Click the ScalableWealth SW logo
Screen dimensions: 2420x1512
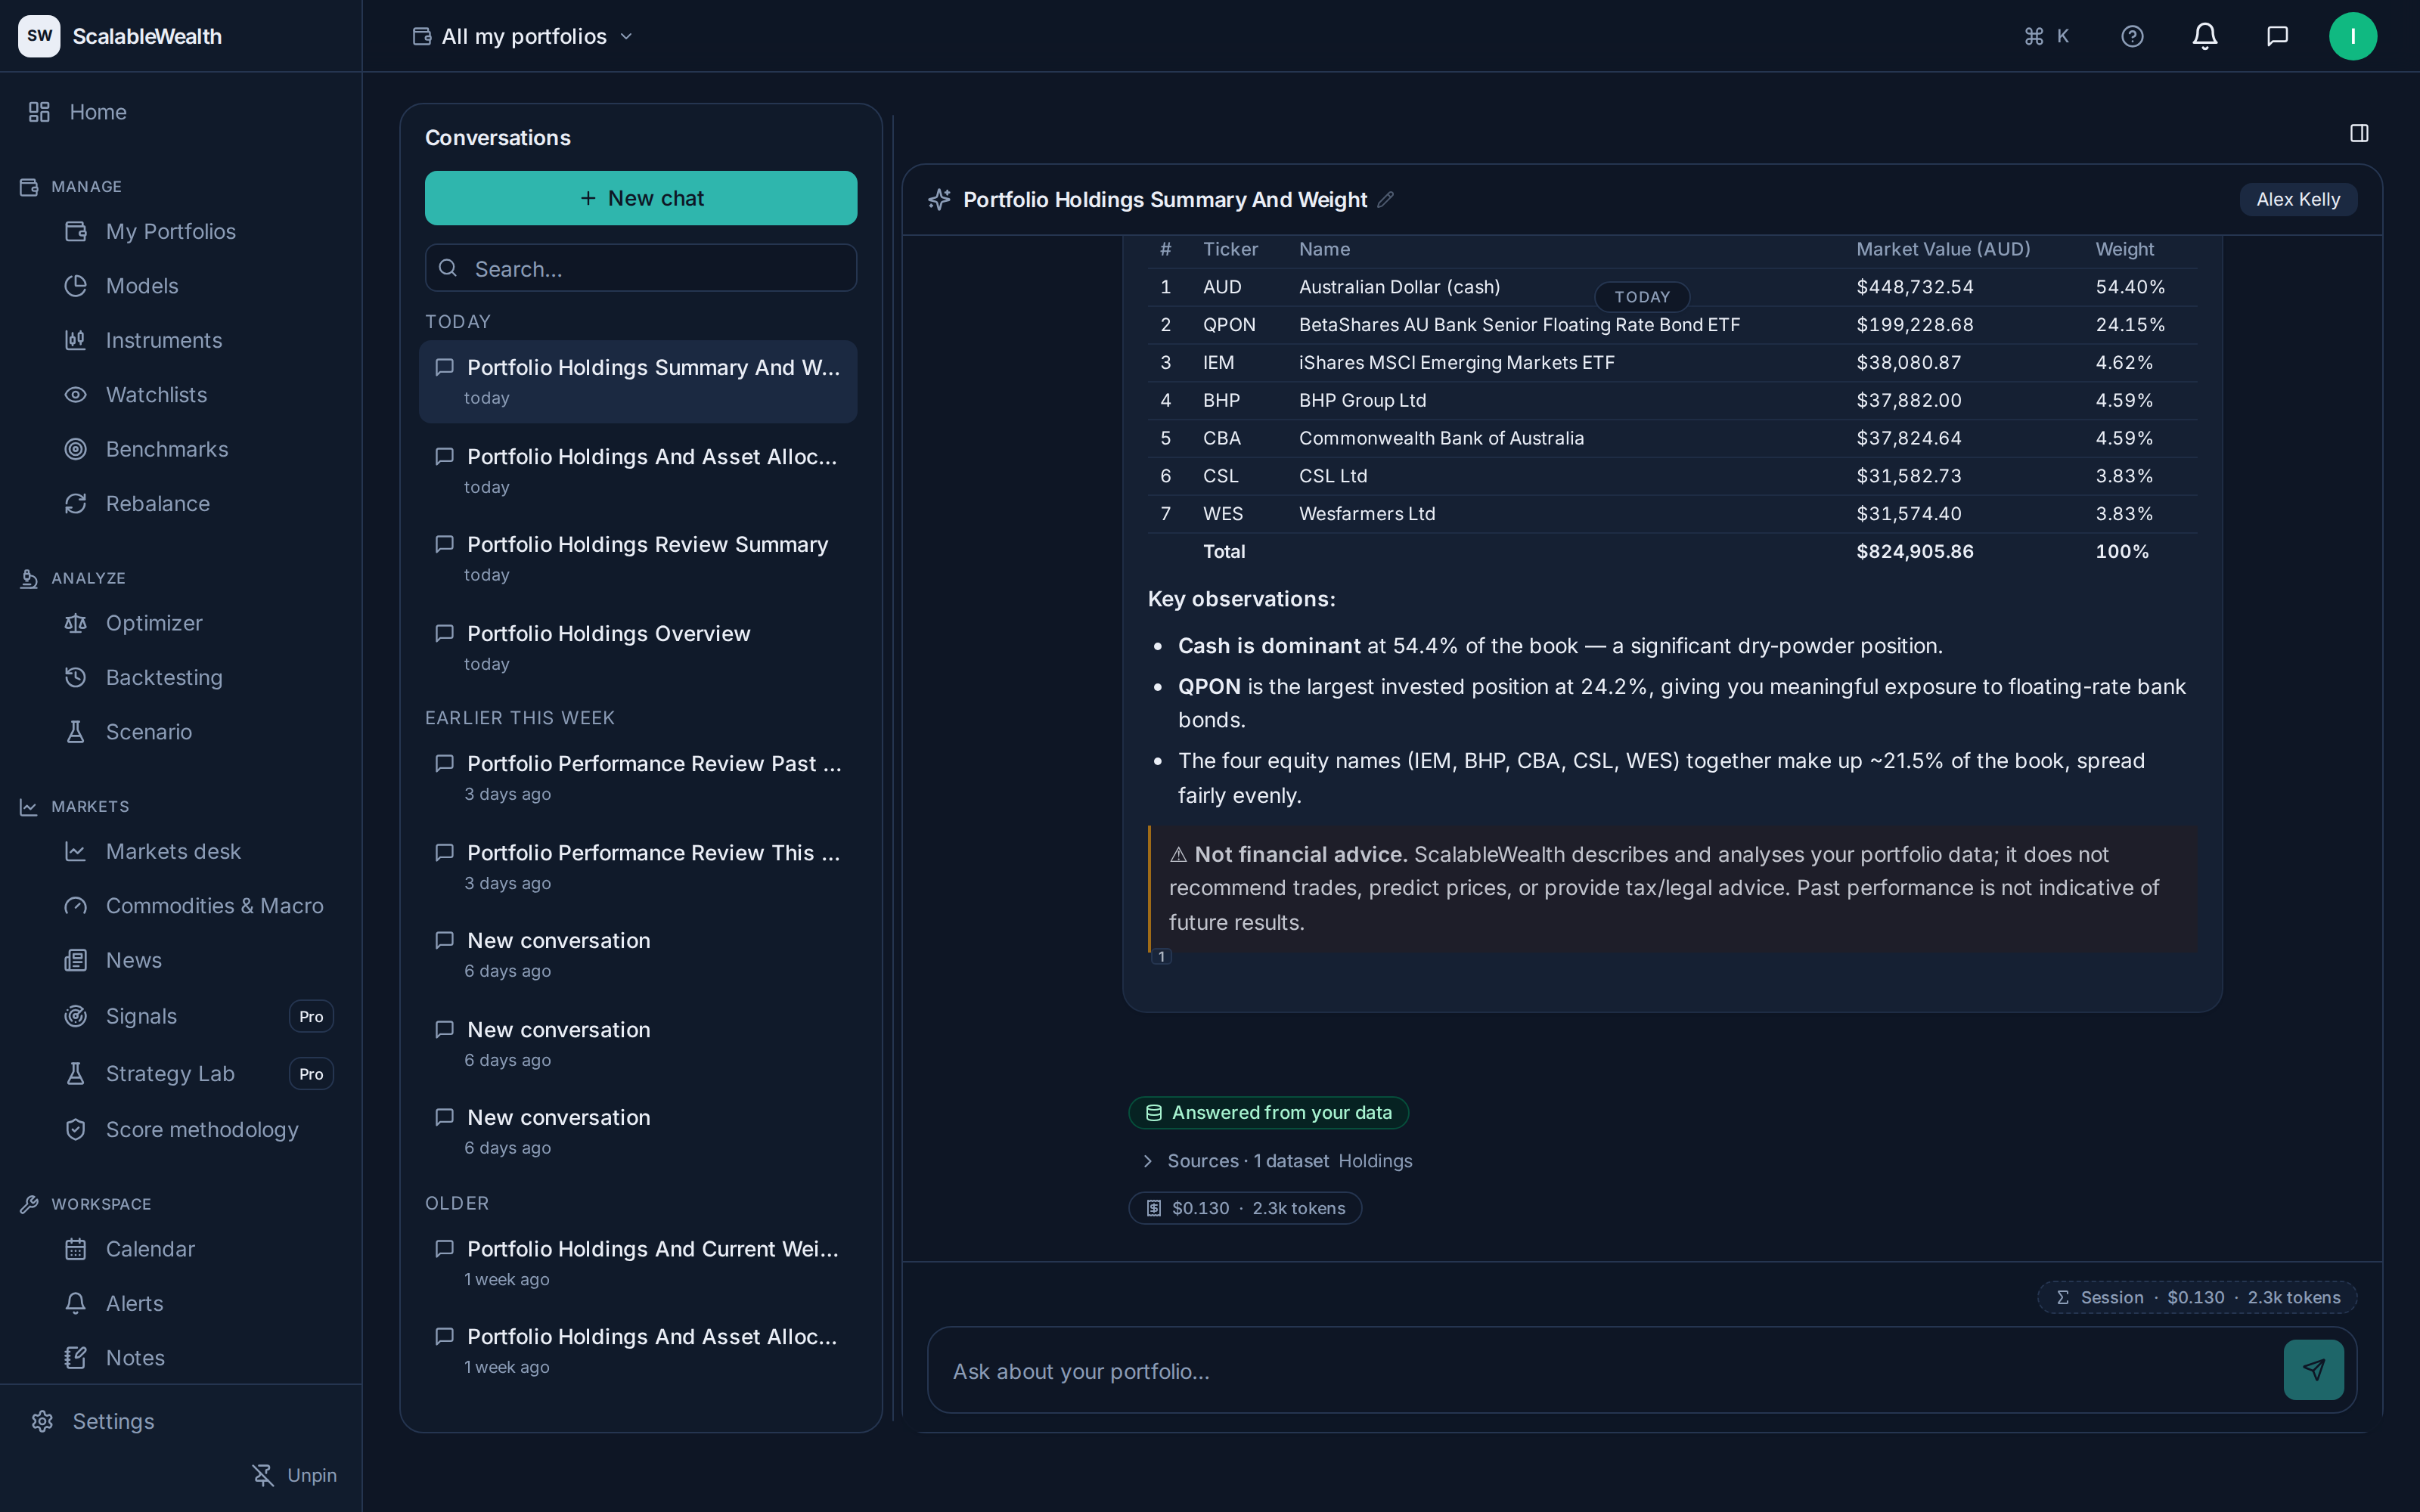39,36
